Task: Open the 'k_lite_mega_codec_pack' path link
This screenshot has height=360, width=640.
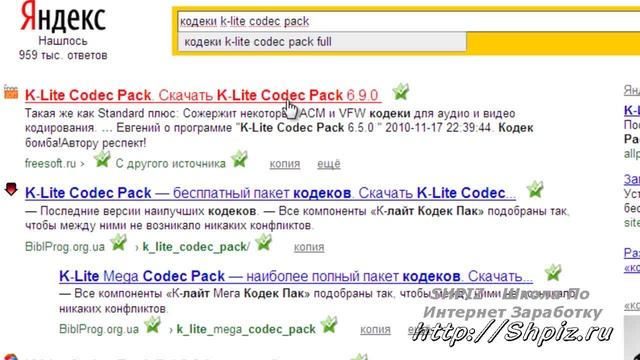Action: click(x=246, y=329)
